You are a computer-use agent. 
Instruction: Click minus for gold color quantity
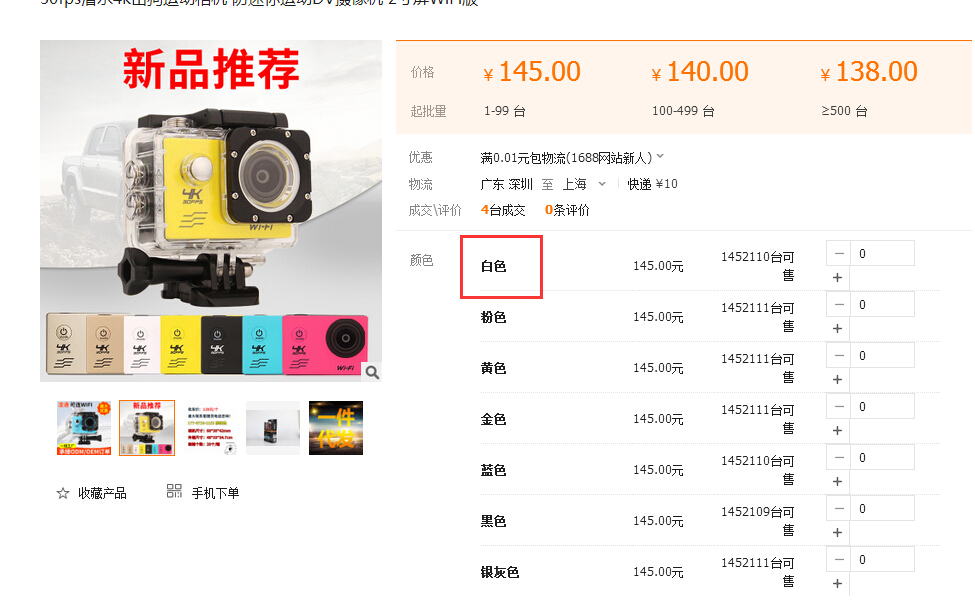tap(839, 407)
